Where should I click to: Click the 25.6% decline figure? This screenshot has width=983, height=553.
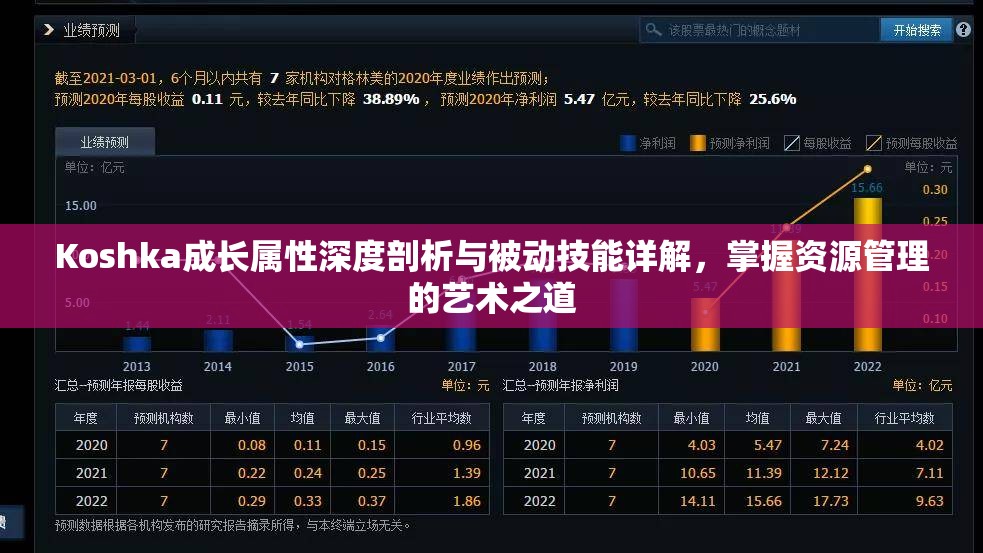pos(772,99)
